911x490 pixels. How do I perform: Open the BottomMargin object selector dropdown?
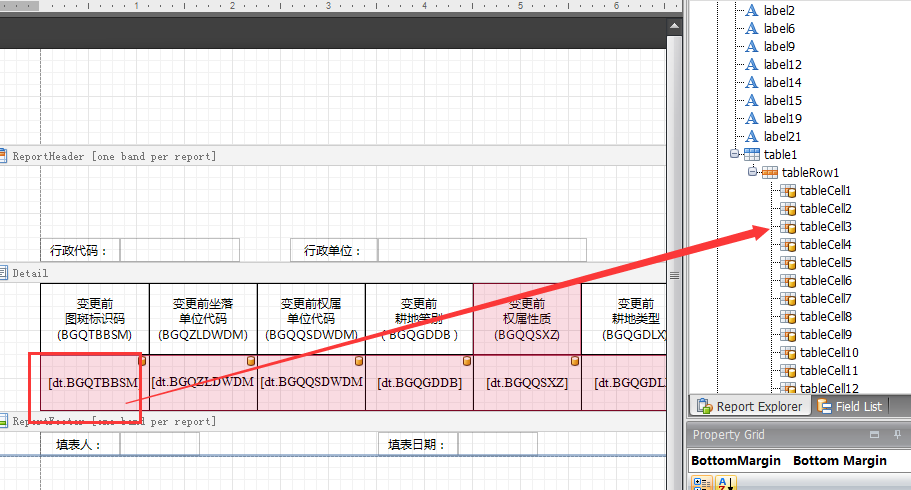click(799, 460)
